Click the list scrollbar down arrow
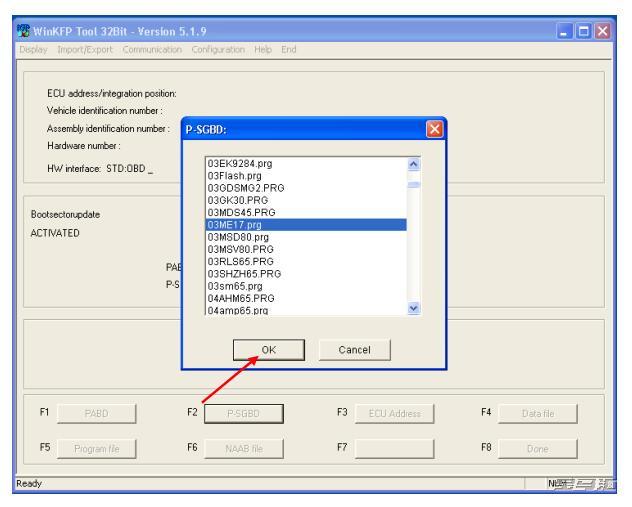This screenshot has width=632, height=507. (x=414, y=308)
